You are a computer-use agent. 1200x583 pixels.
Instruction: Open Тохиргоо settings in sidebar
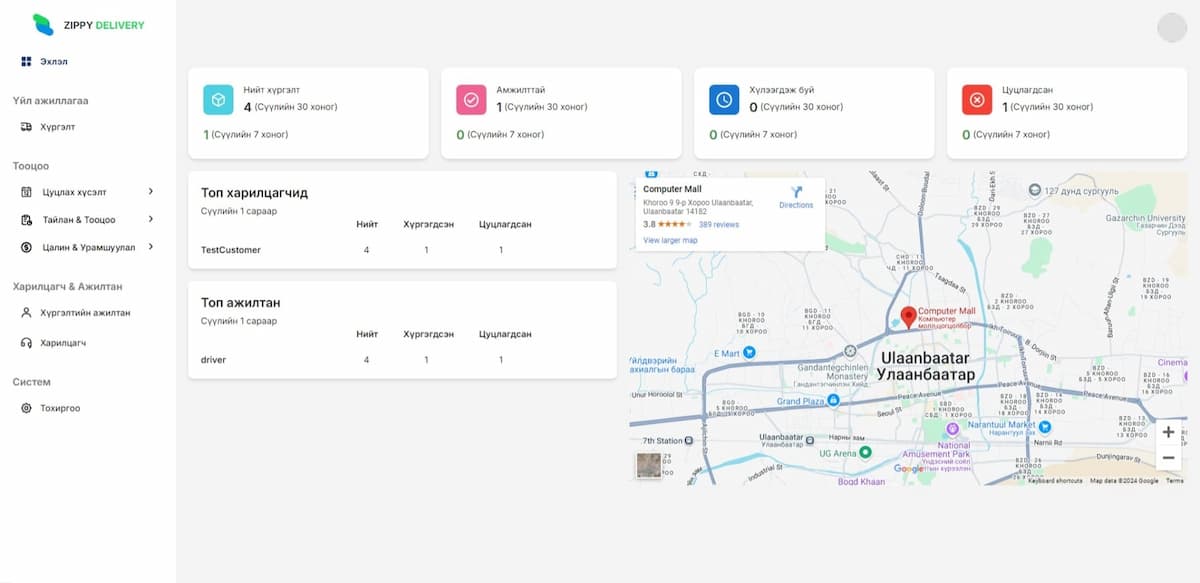pyautogui.click(x=59, y=408)
